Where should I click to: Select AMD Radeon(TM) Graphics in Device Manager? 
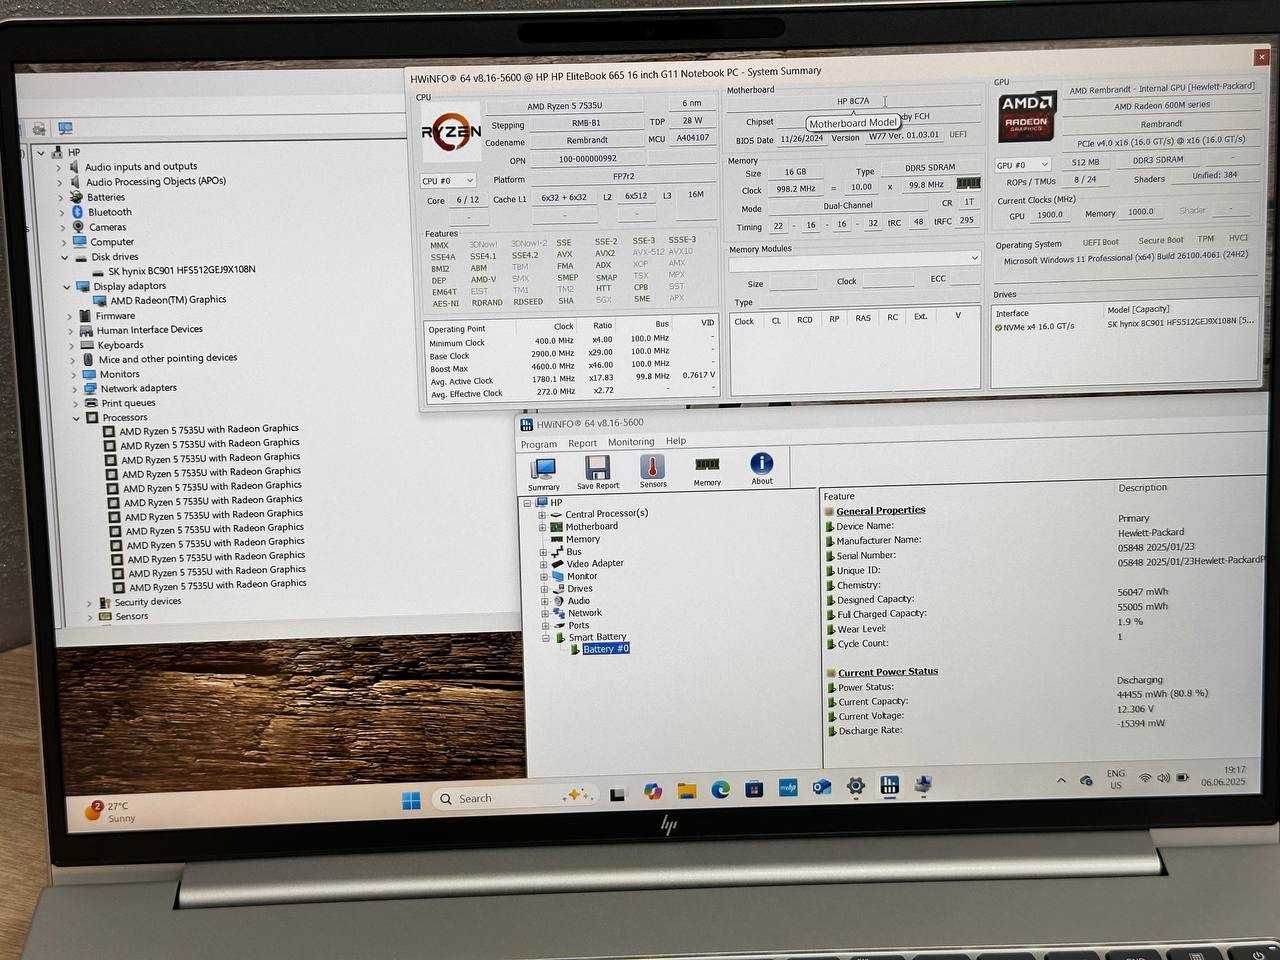point(168,300)
